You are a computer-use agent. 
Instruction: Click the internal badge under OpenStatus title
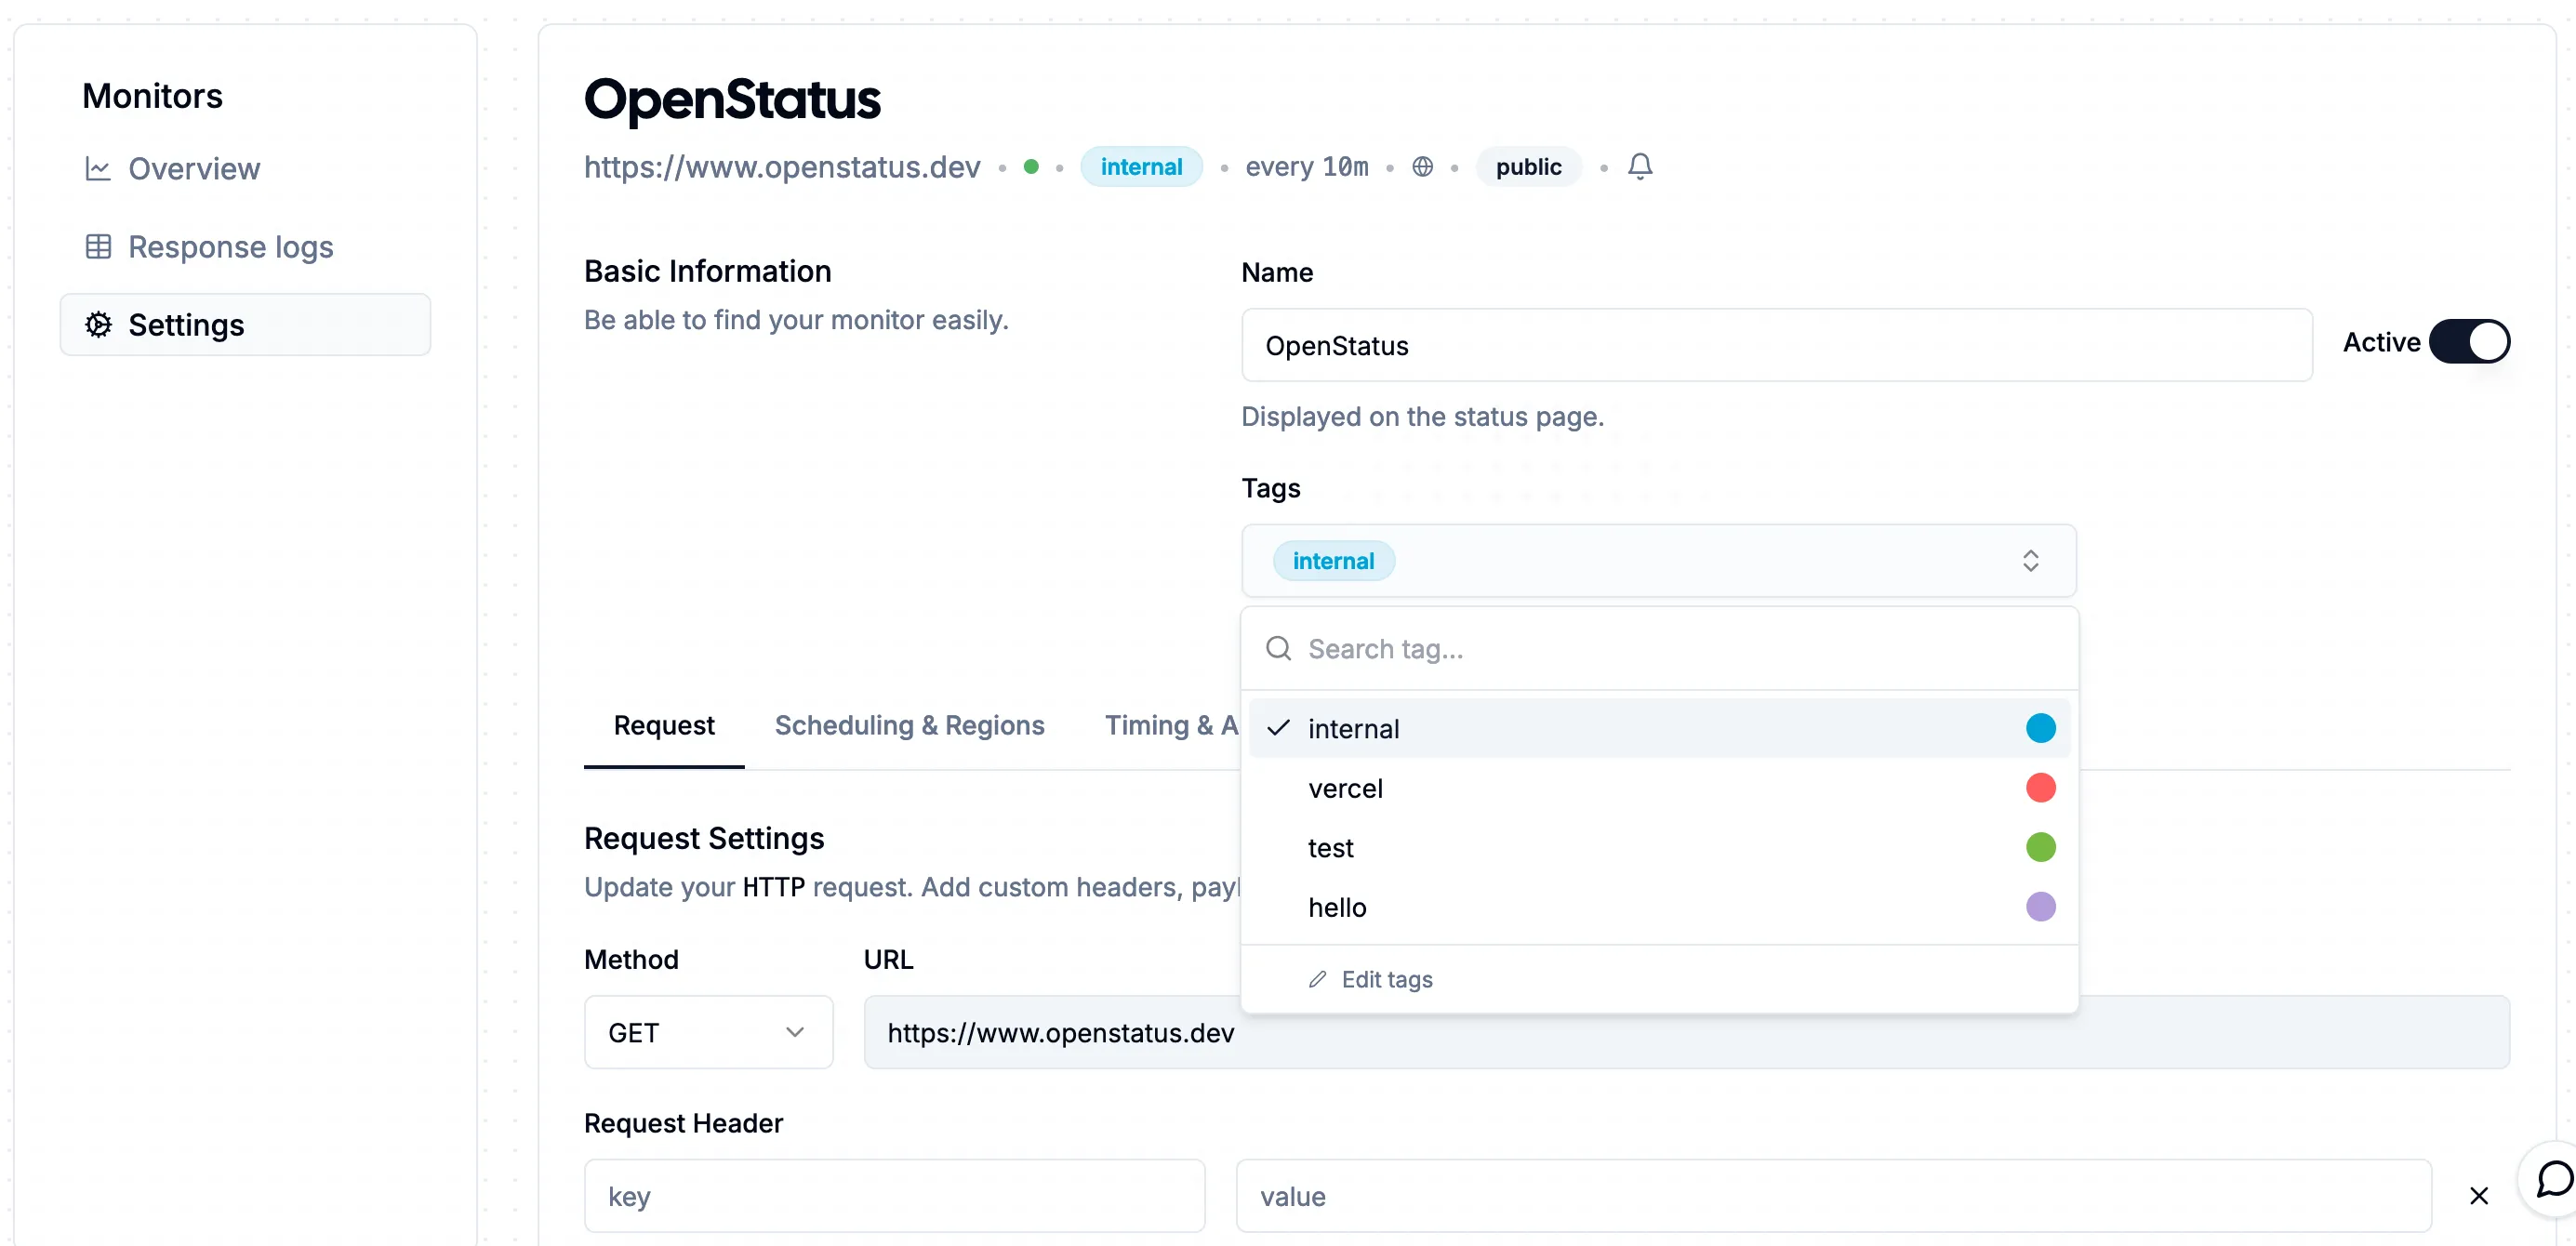(1141, 166)
